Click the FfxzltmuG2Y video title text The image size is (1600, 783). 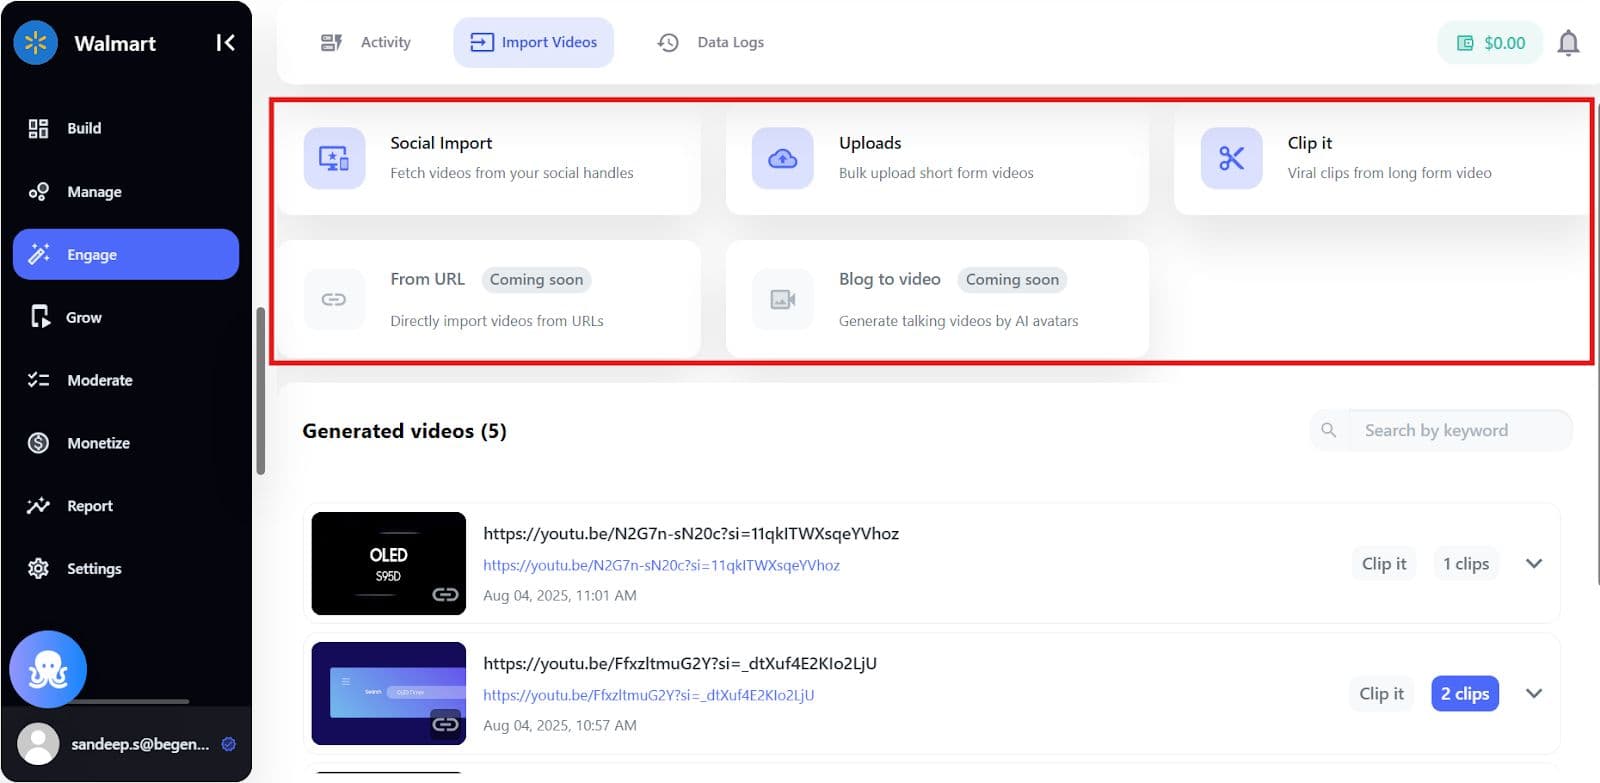tap(680, 663)
